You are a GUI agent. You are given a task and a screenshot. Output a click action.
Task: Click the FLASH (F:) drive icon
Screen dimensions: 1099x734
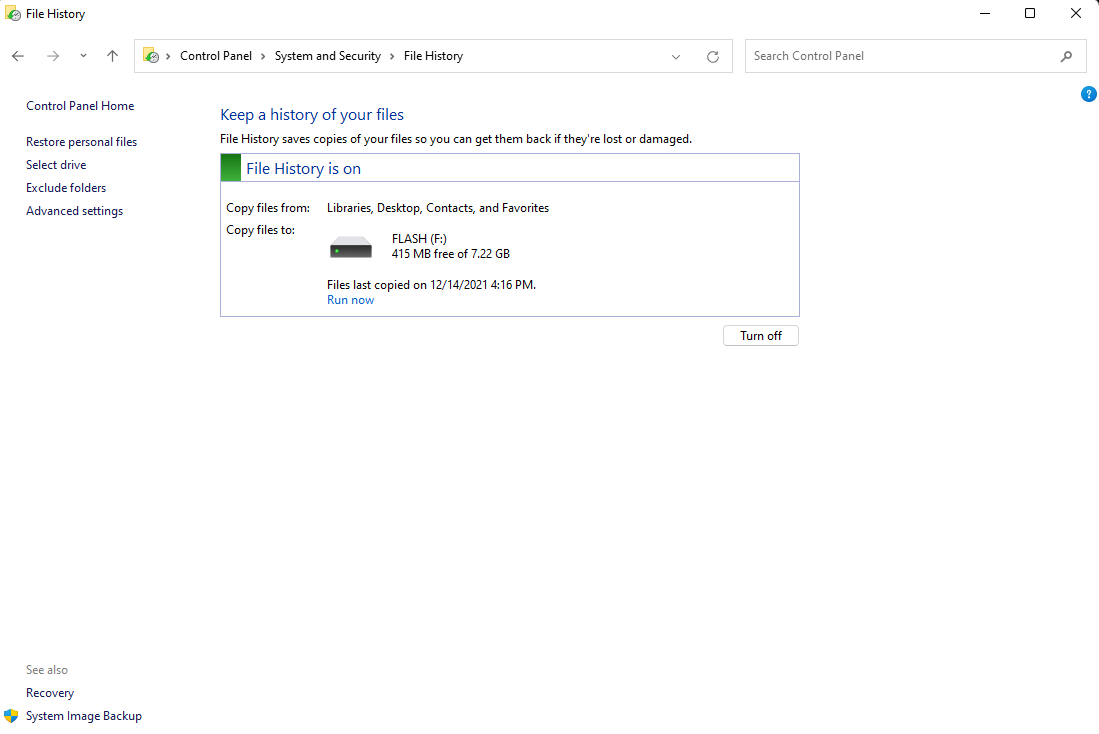tap(350, 246)
